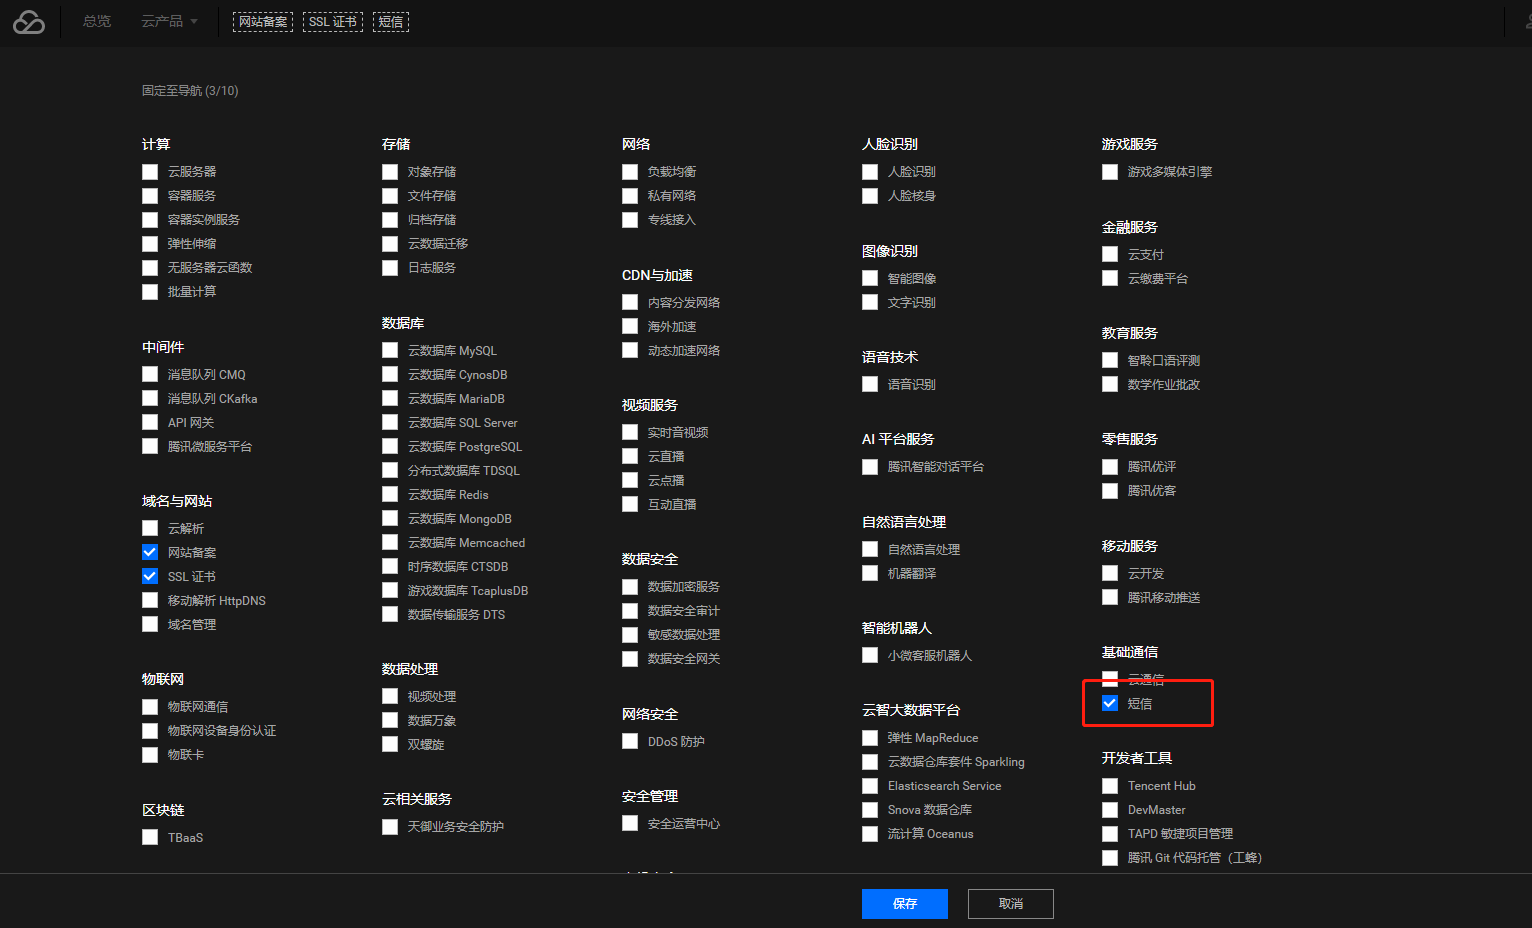Screen dimensions: 1532x928
Task: Tick the 云数据库 MySQL checkbox
Action: (390, 350)
